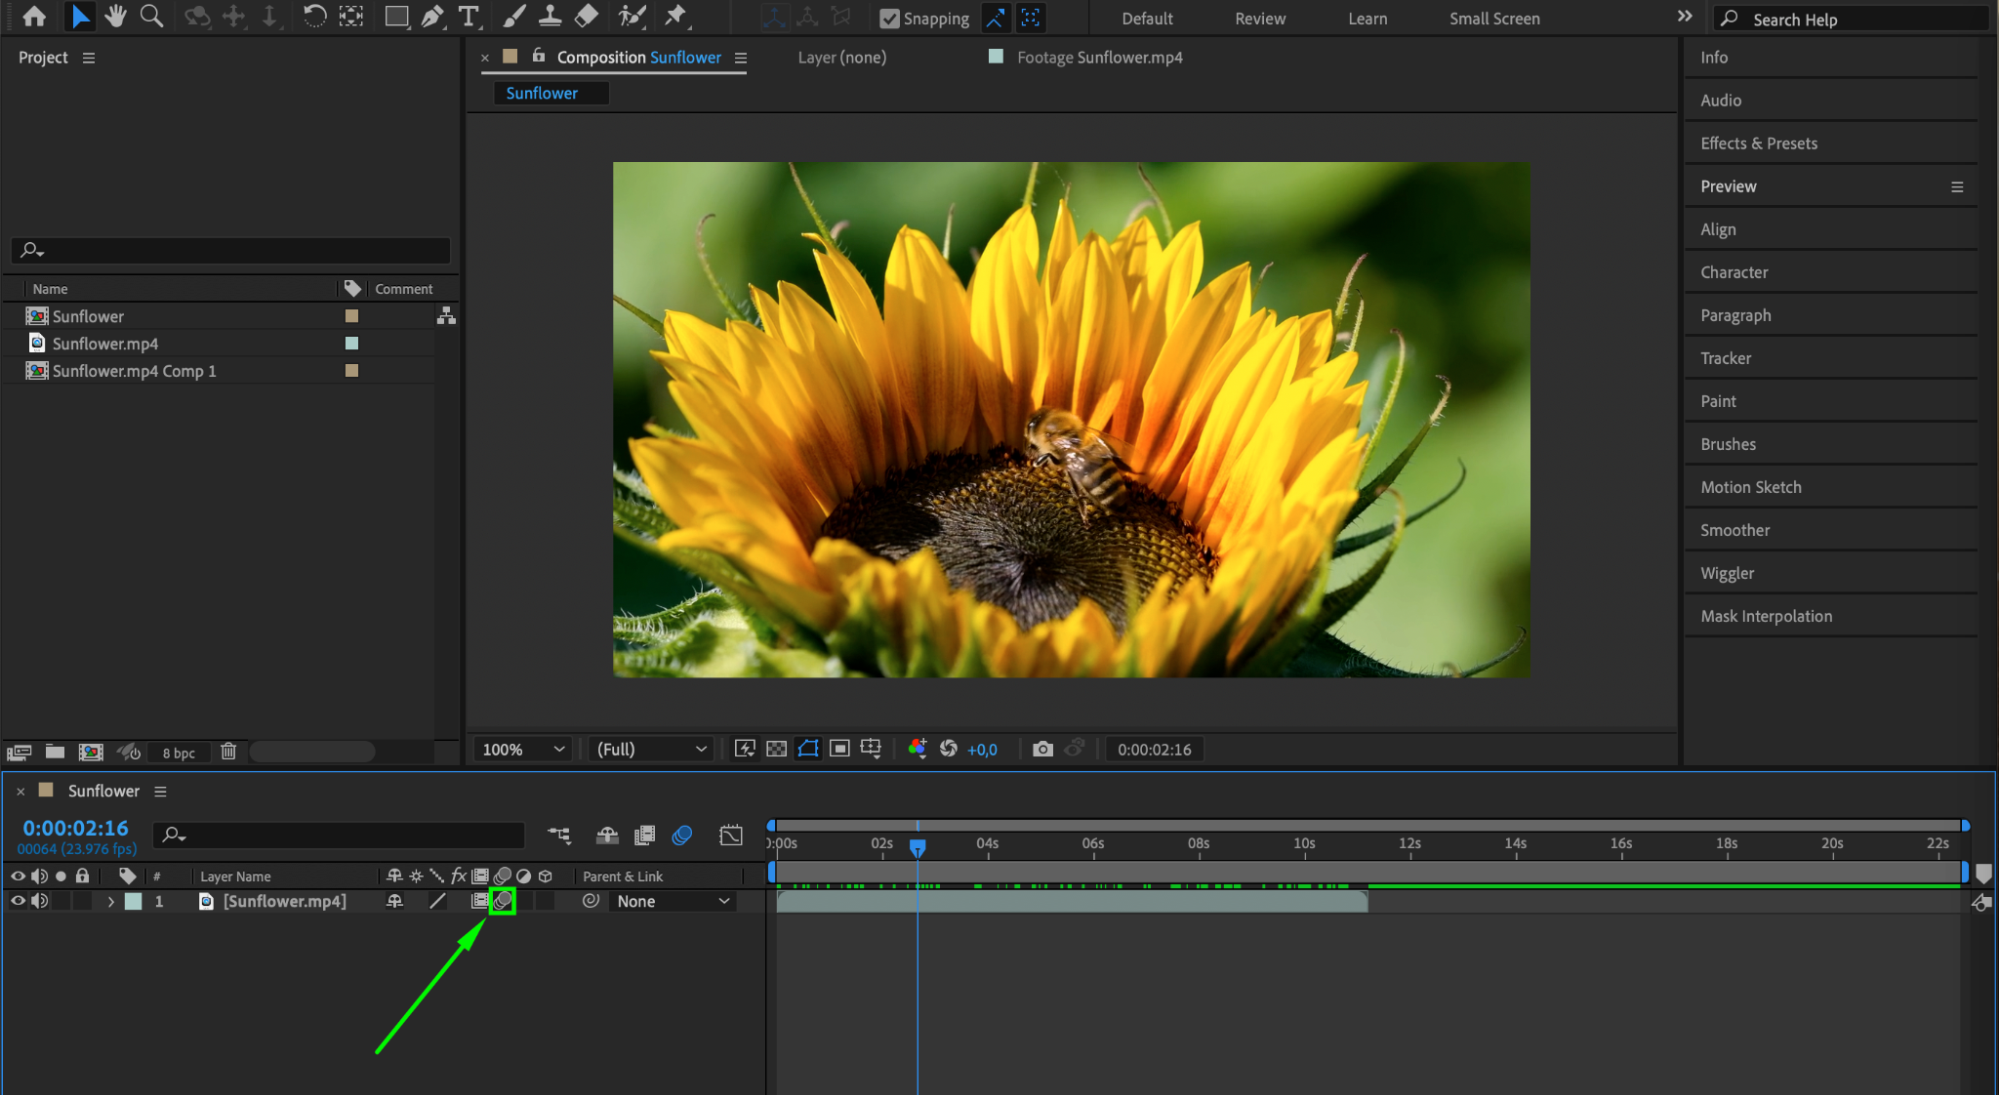Switch to the Footage Sunflower.mp4 tab
This screenshot has height=1096, width=1999.
click(x=1098, y=58)
